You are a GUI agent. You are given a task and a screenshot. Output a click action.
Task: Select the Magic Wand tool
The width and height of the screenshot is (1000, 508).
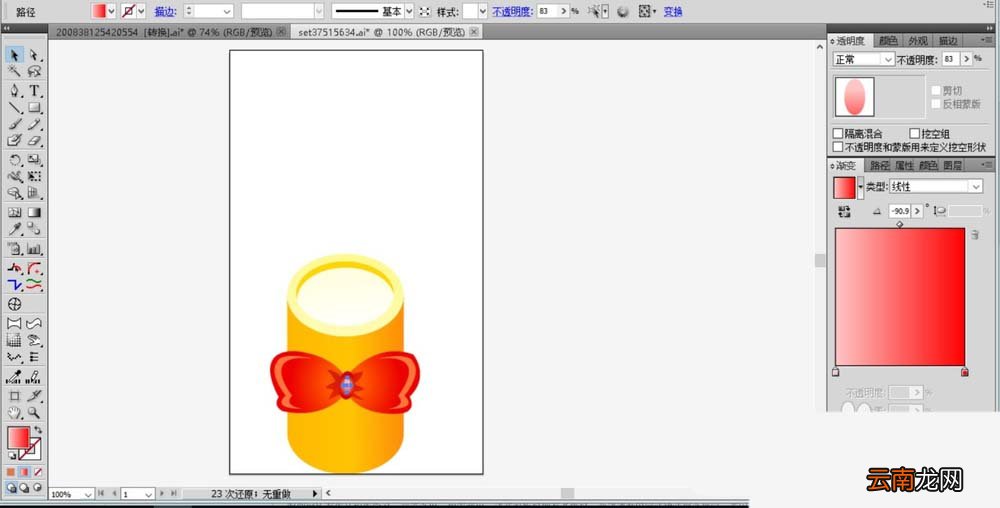pyautogui.click(x=15, y=71)
